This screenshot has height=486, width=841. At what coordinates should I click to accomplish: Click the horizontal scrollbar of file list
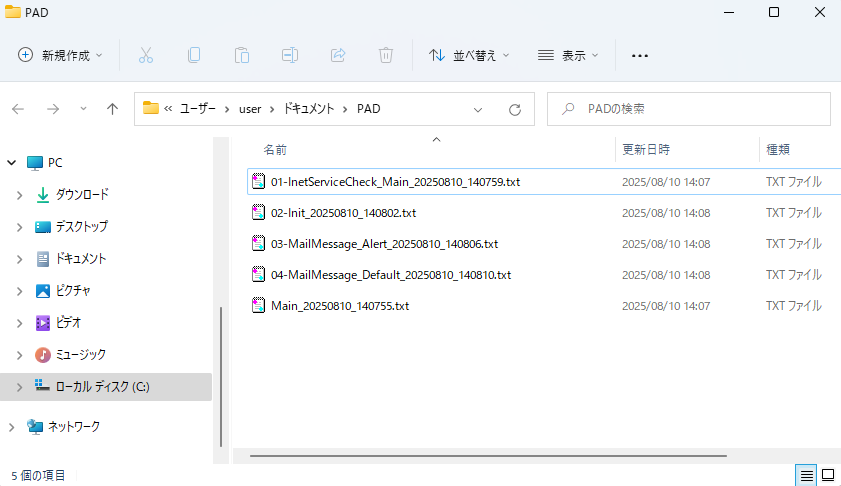[488, 456]
